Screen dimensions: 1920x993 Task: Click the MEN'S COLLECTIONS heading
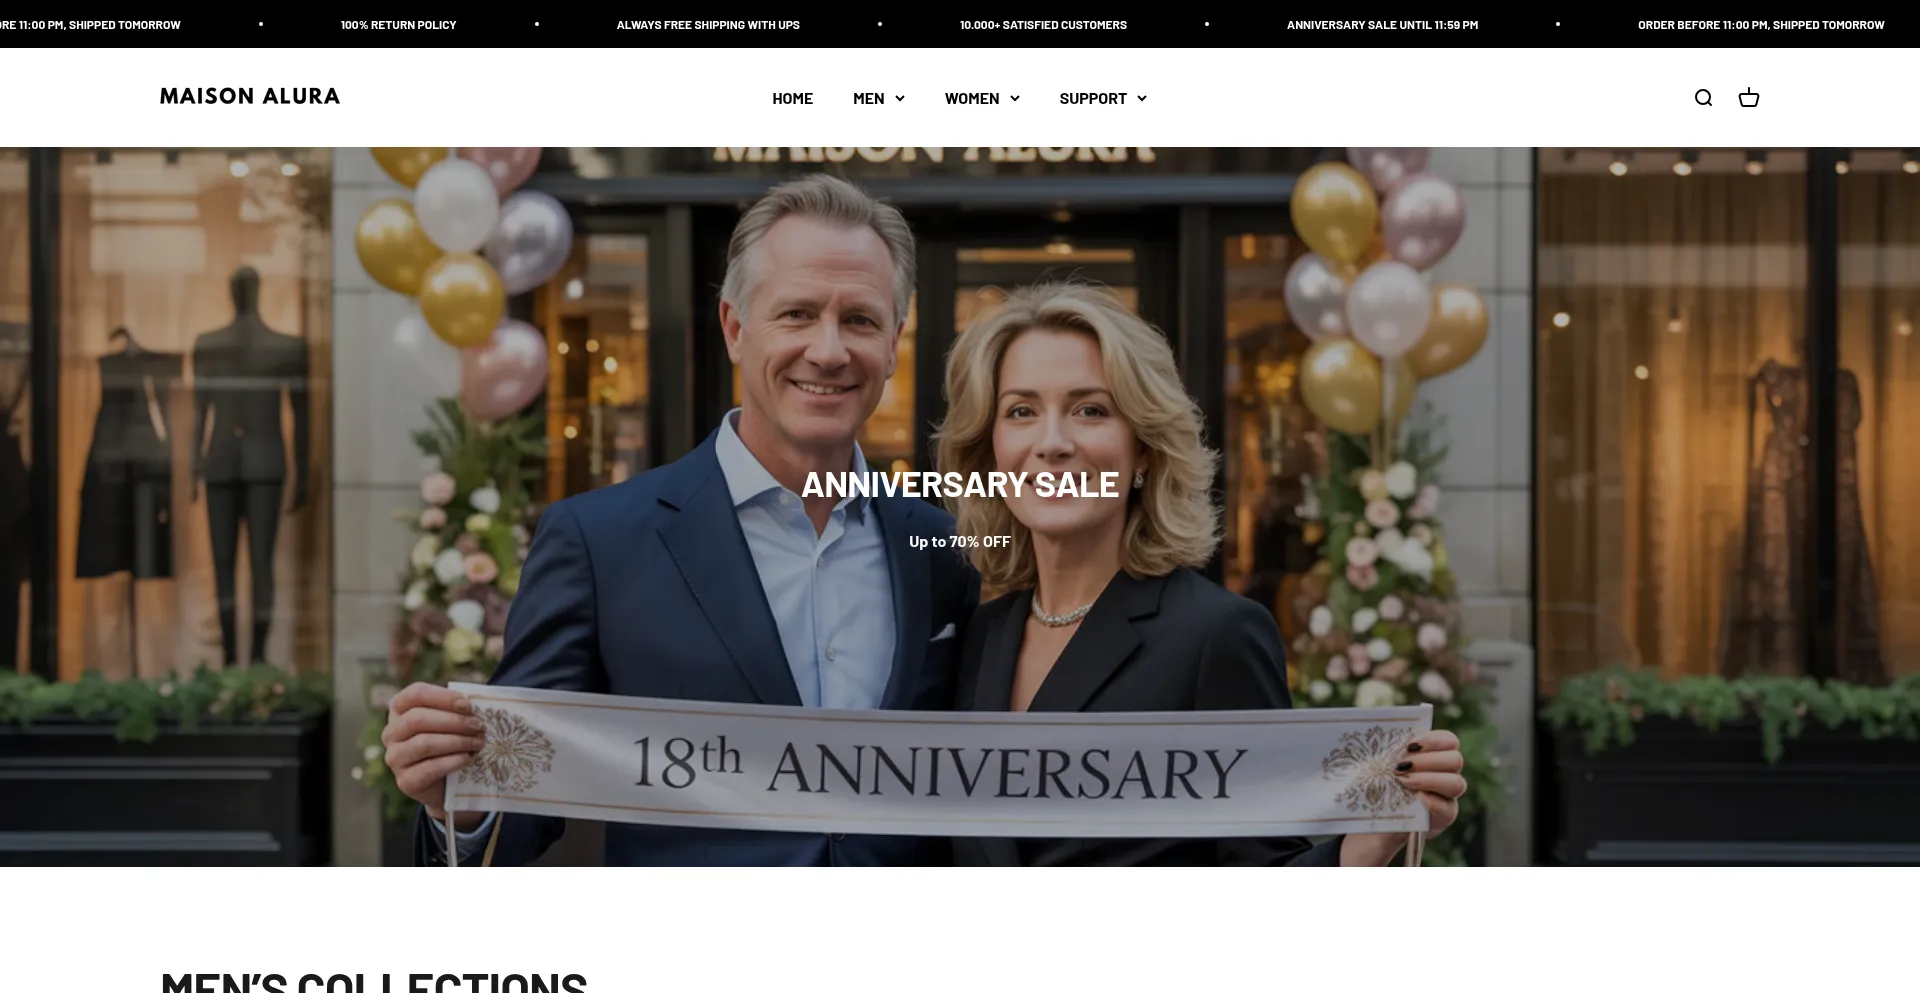click(x=374, y=980)
